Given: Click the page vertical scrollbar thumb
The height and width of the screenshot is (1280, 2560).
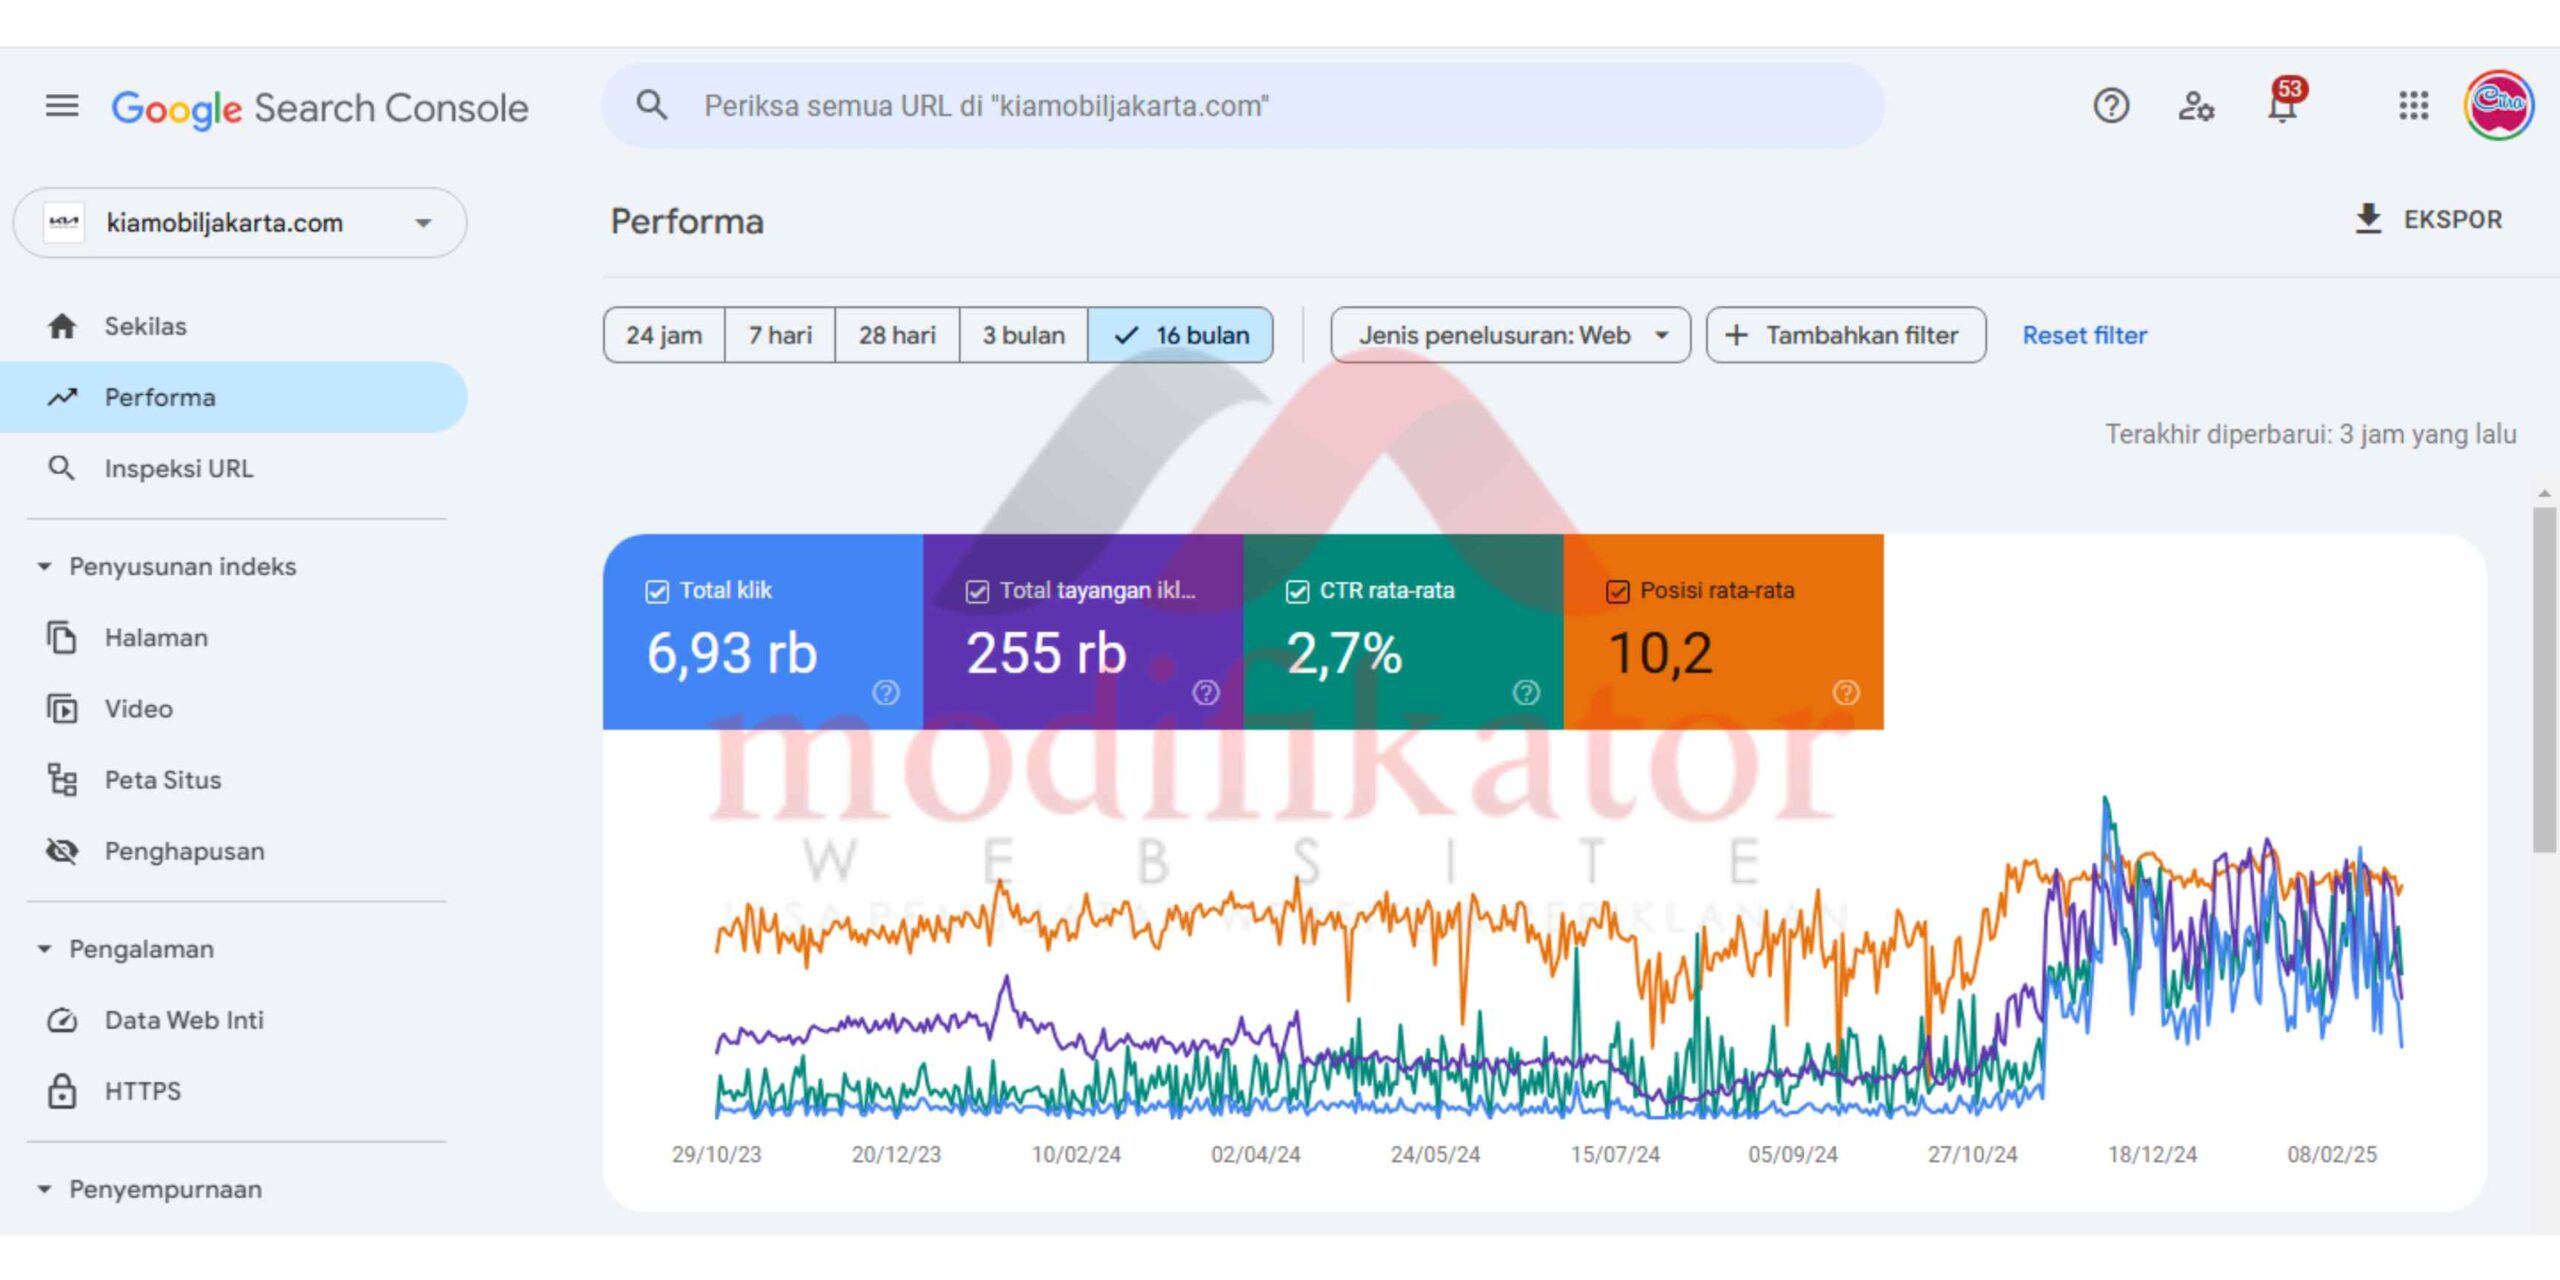Looking at the screenshot, I should click(2545, 680).
